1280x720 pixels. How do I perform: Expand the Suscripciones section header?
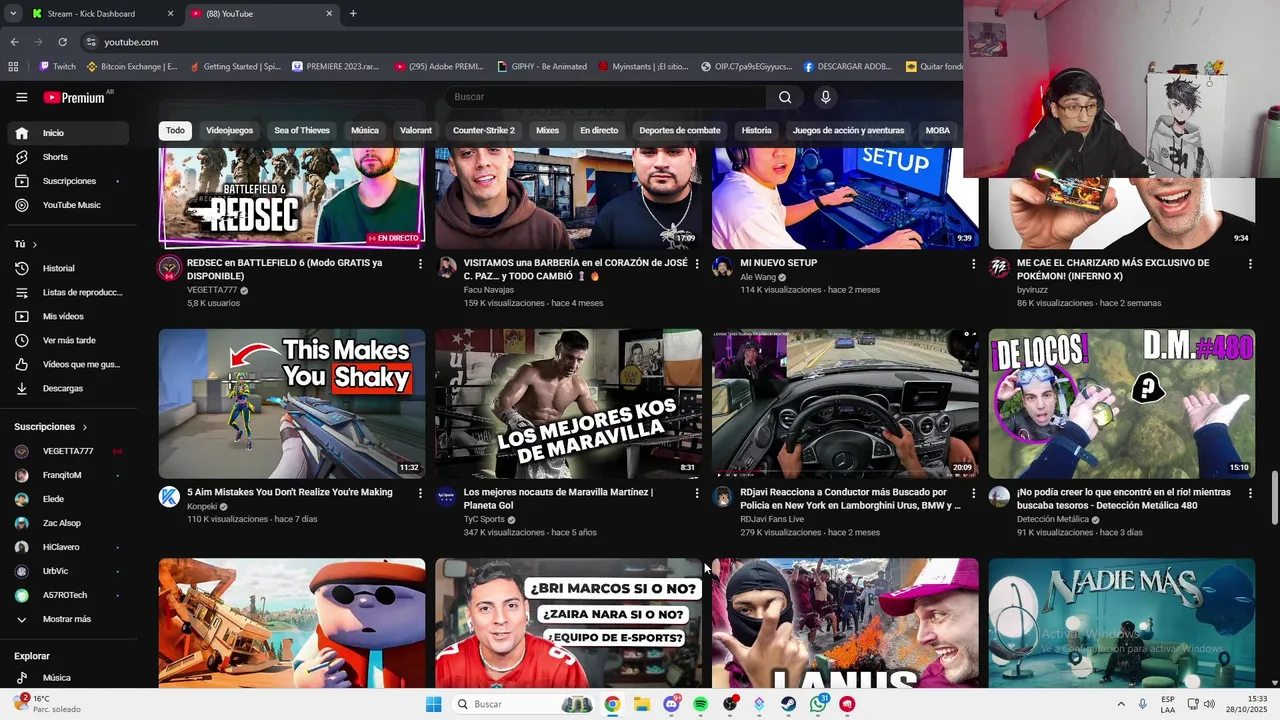coord(51,427)
